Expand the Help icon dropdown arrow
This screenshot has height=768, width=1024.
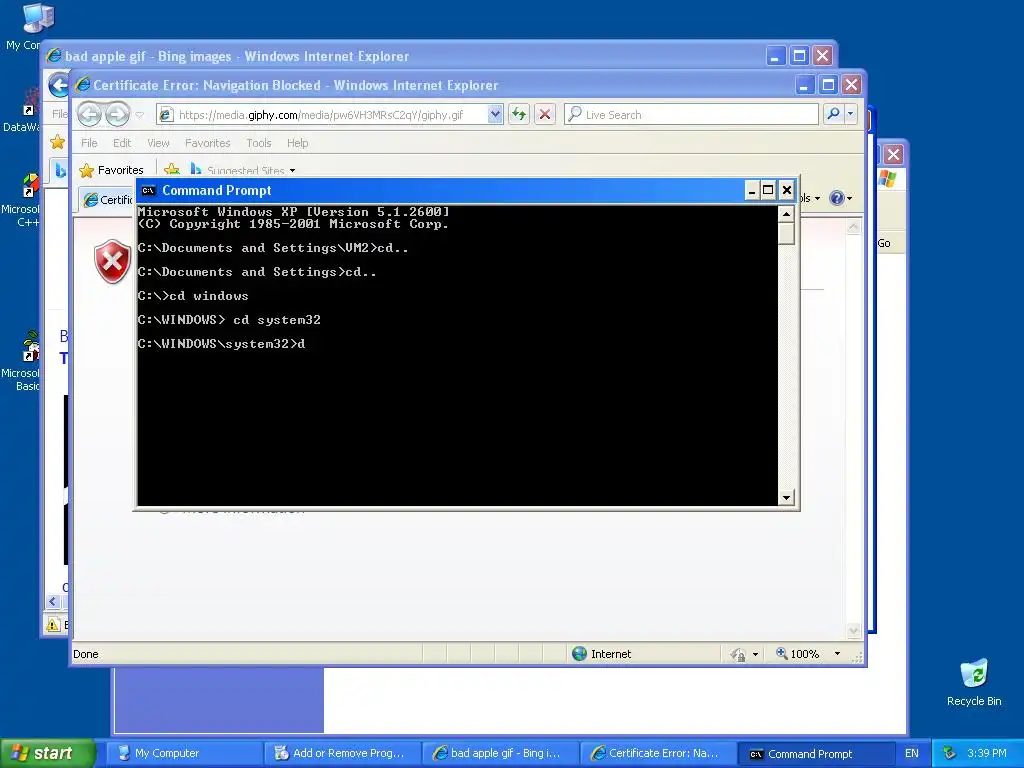[850, 199]
